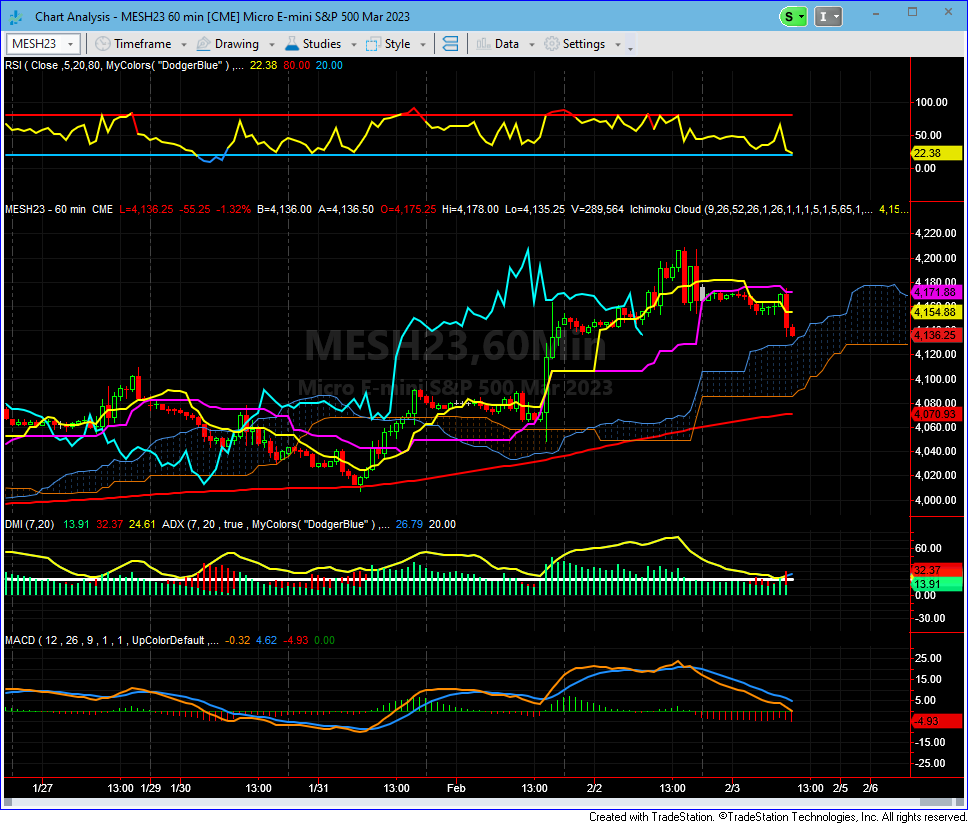968x823 pixels.
Task: Select the MESH23 - 60 min CME status text
Action: coord(59,209)
